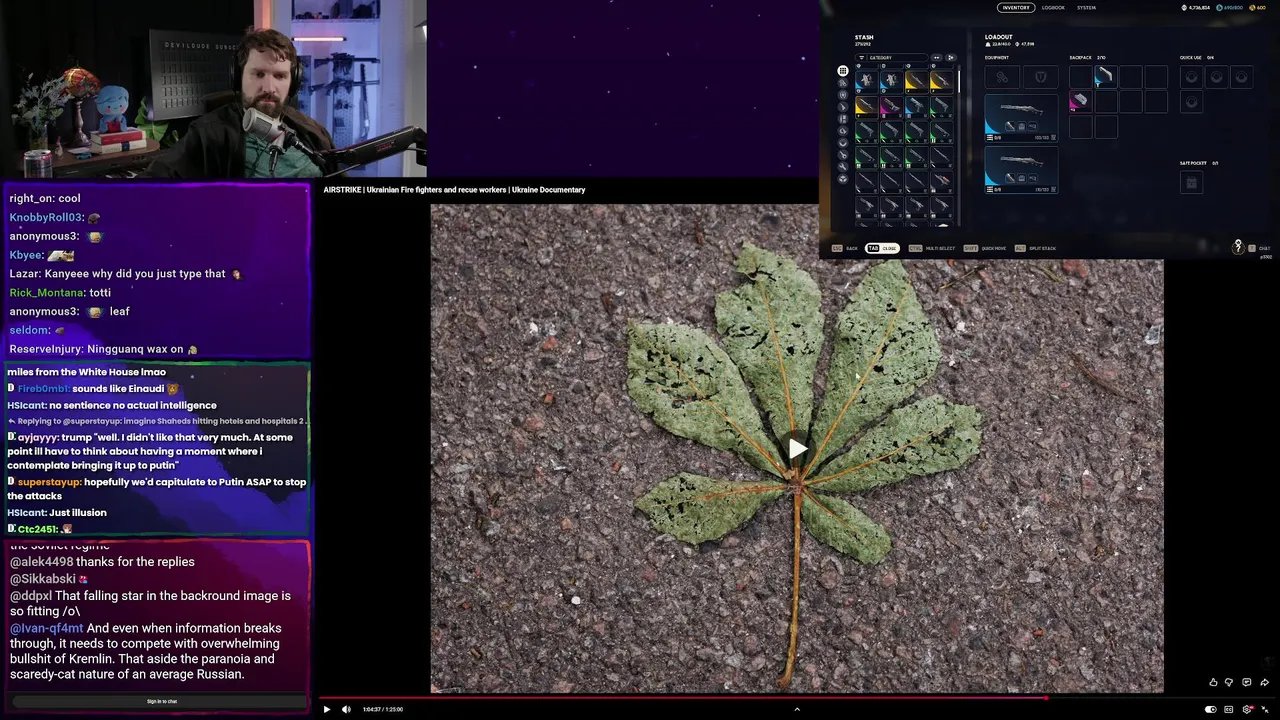Expand the chevron at the bottom center of the player
The image size is (1280, 720).
coord(797,709)
